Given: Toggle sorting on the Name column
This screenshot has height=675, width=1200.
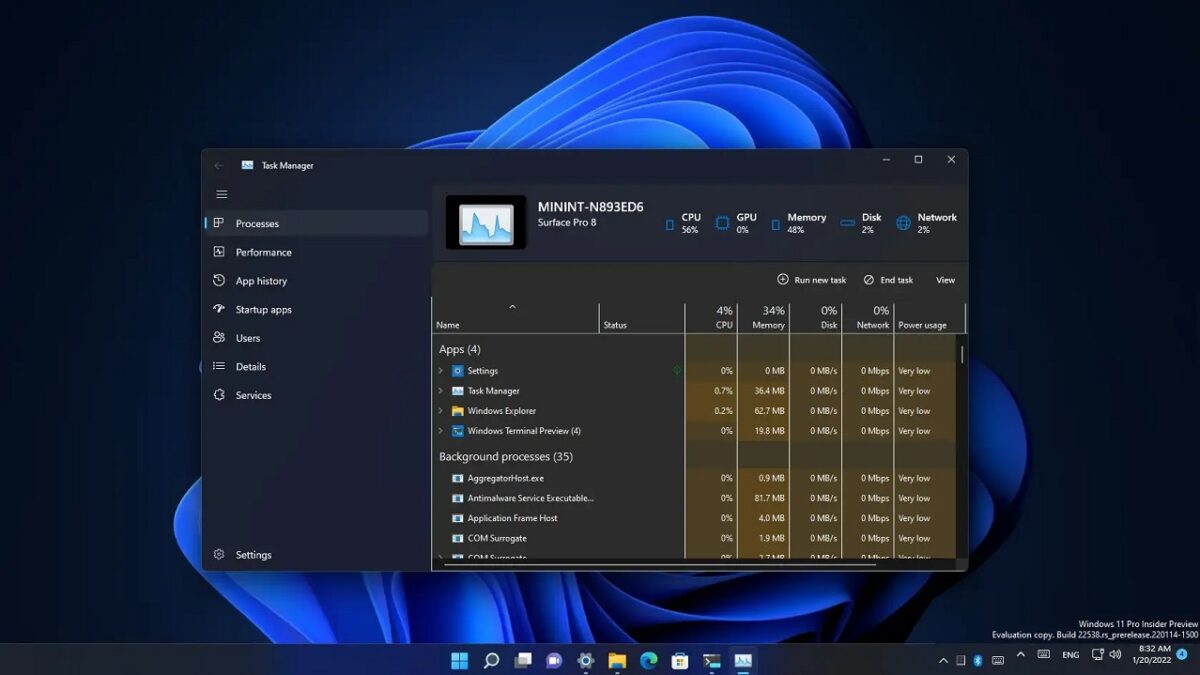Looking at the screenshot, I should click(x=446, y=324).
